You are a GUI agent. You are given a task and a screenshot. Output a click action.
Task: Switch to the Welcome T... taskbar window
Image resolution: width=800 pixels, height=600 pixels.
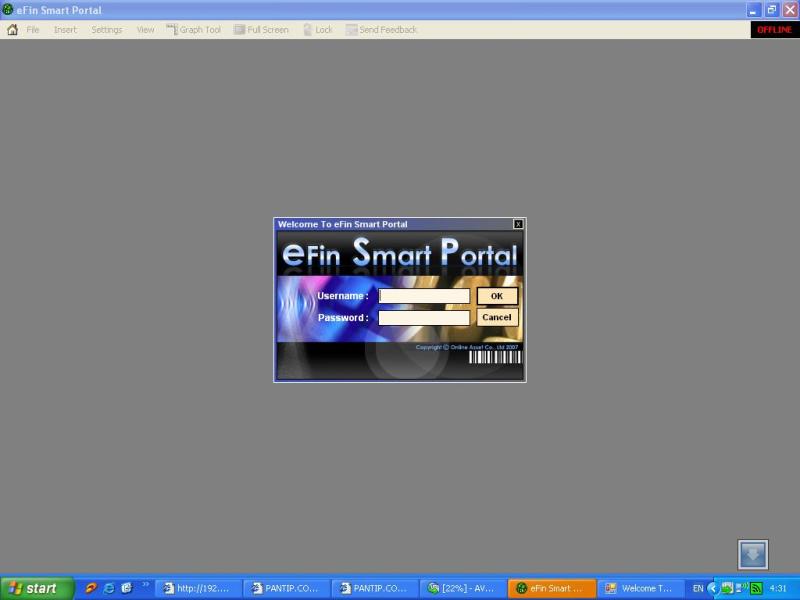tap(640, 588)
